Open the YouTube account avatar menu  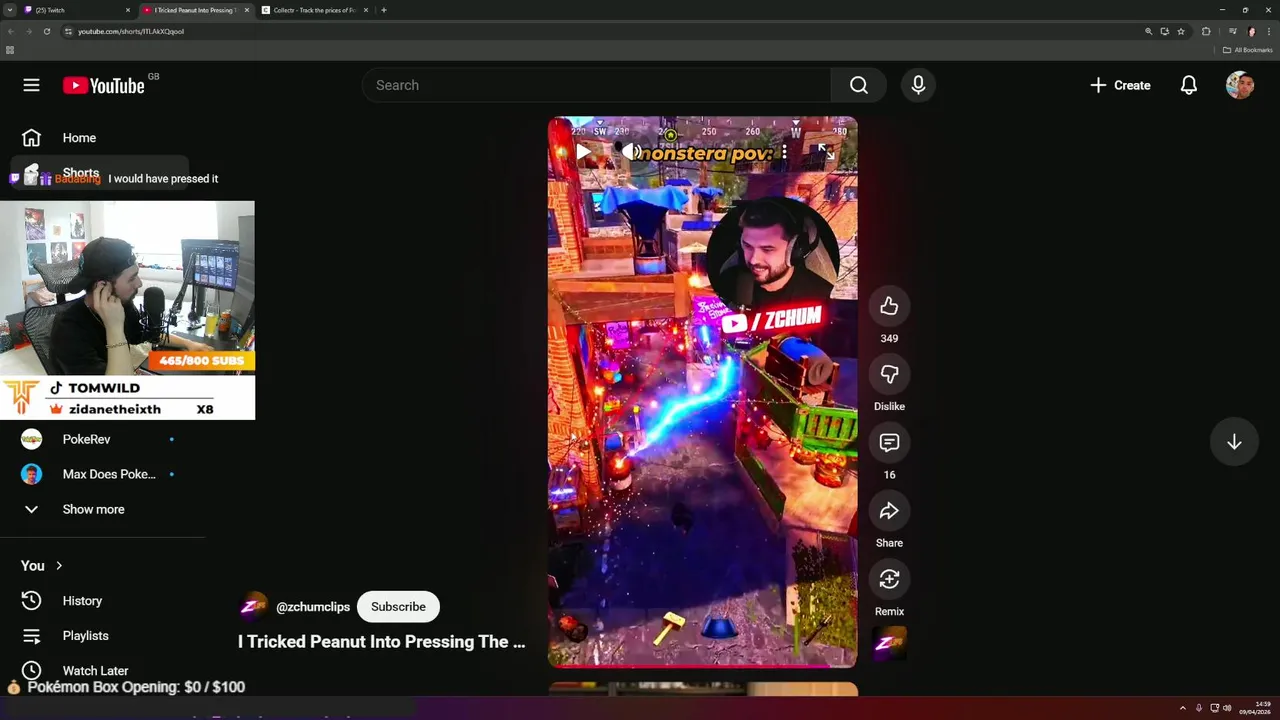tap(1240, 85)
